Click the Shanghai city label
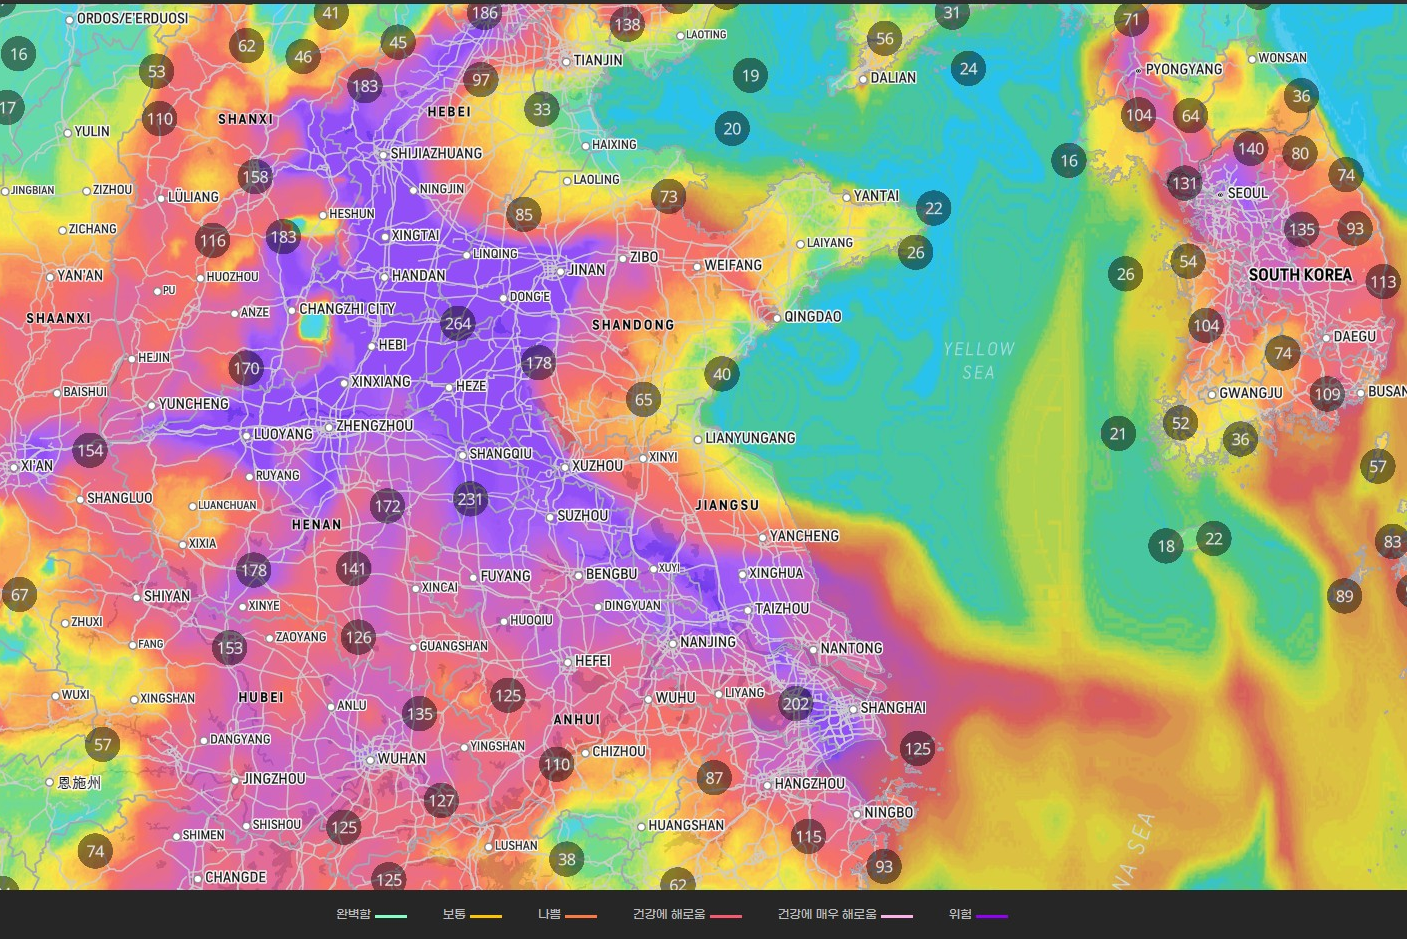This screenshot has width=1407, height=939. pos(892,708)
